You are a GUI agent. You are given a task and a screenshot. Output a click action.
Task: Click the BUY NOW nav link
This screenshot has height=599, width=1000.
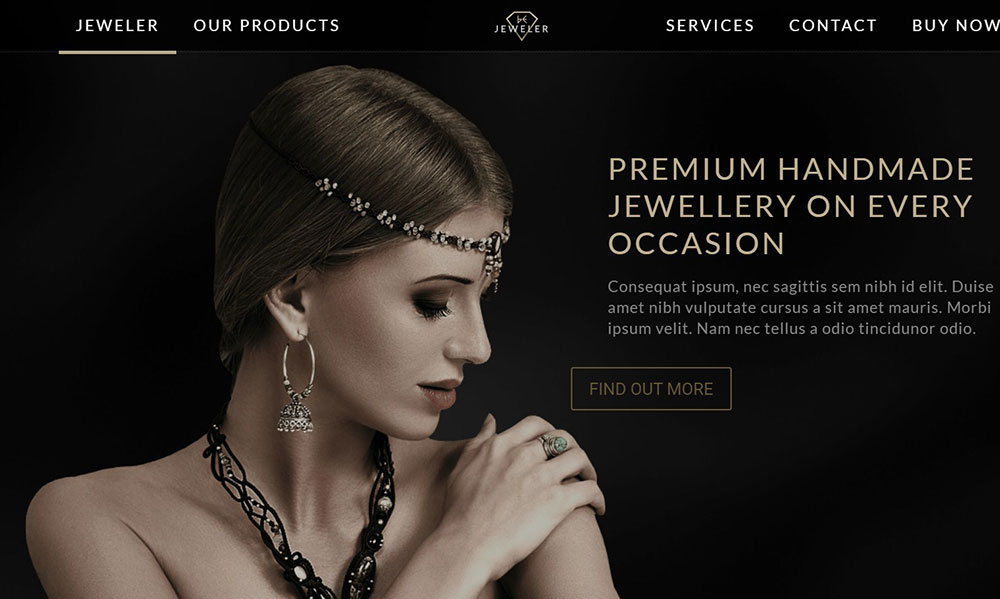coord(955,26)
